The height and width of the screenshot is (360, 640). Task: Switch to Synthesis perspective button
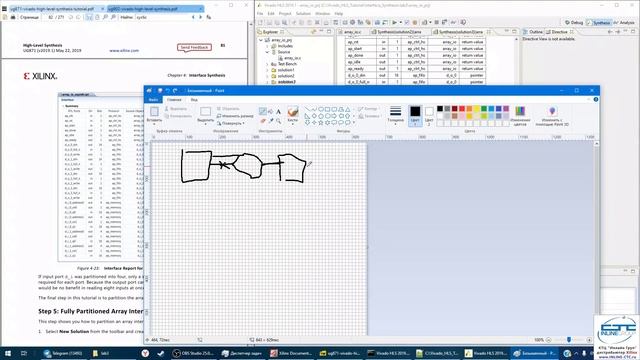[x=598, y=22]
